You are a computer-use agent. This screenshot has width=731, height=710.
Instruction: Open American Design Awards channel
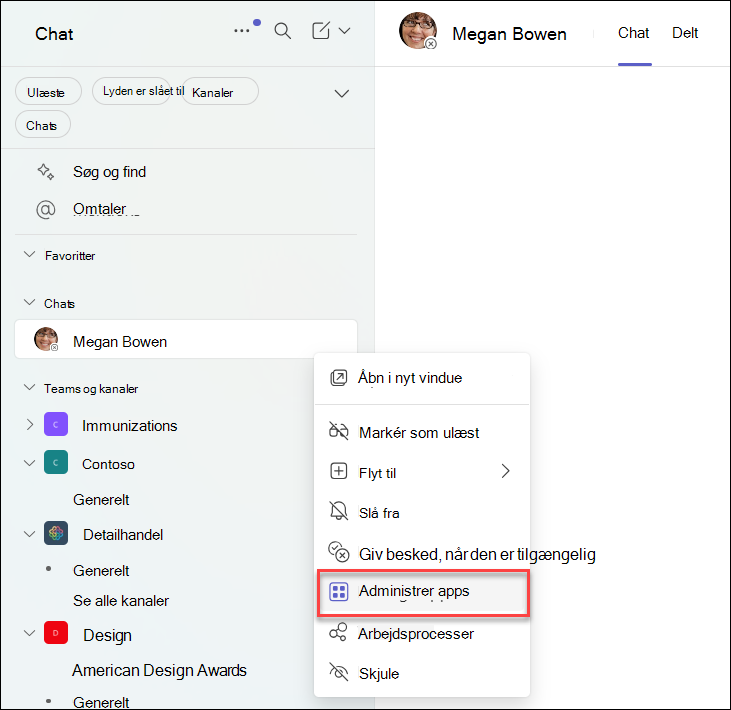159,670
